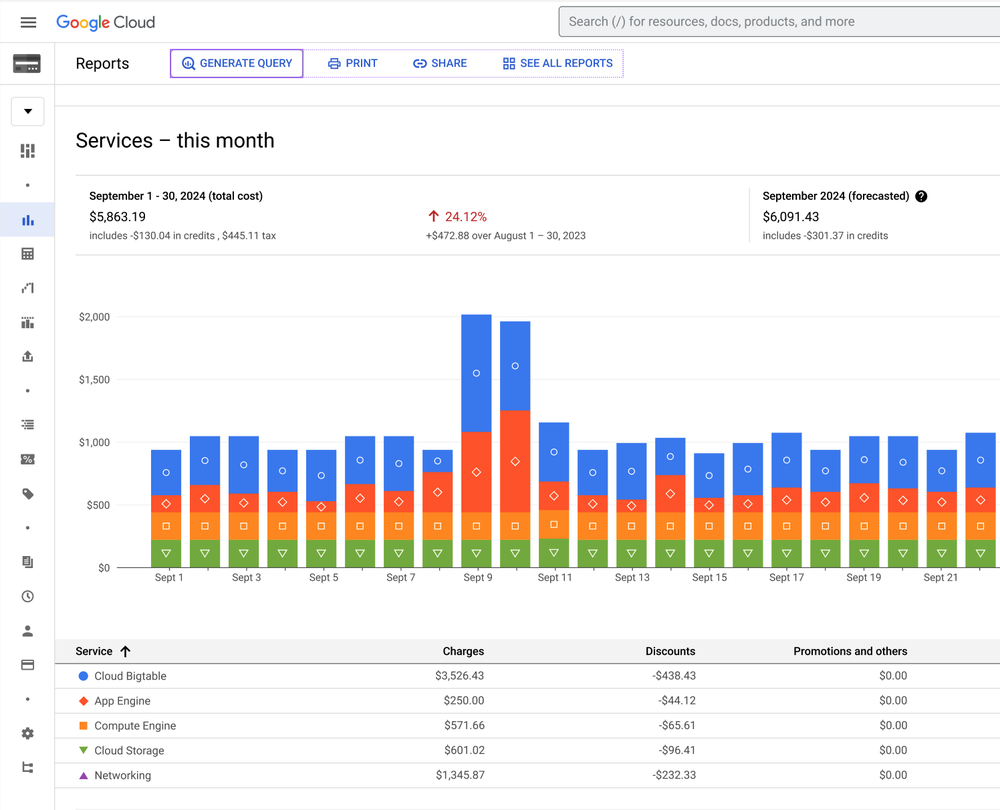The height and width of the screenshot is (810, 1000).
Task: Click the Share button
Action: click(x=440, y=63)
